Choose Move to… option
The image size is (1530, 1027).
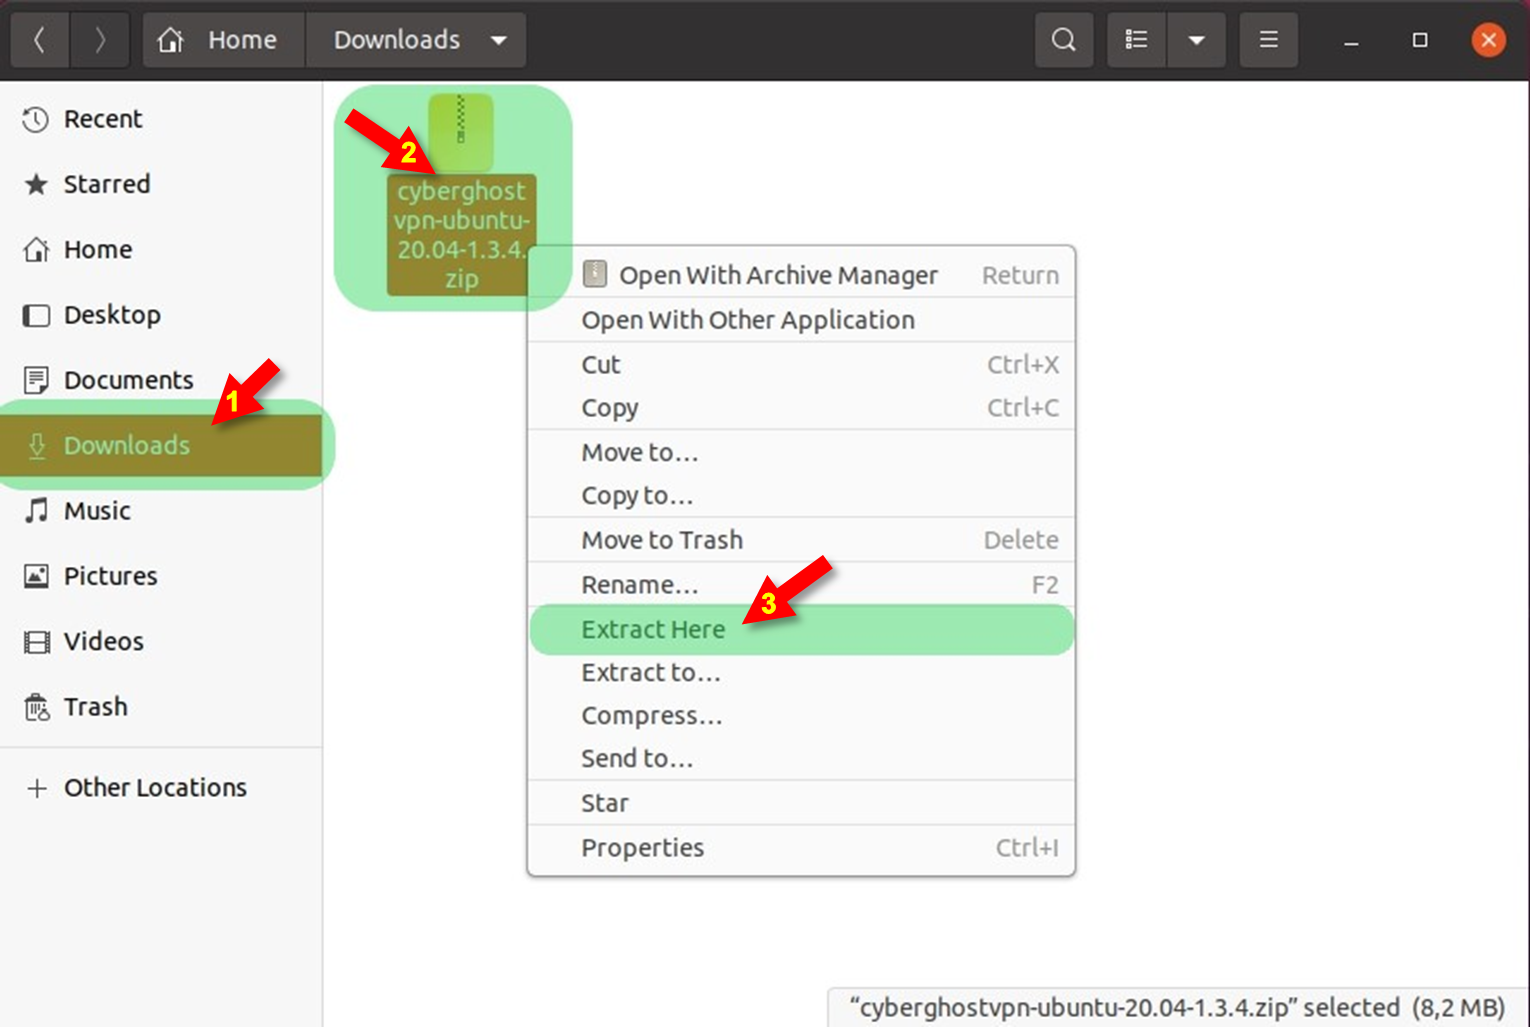click(x=801, y=453)
